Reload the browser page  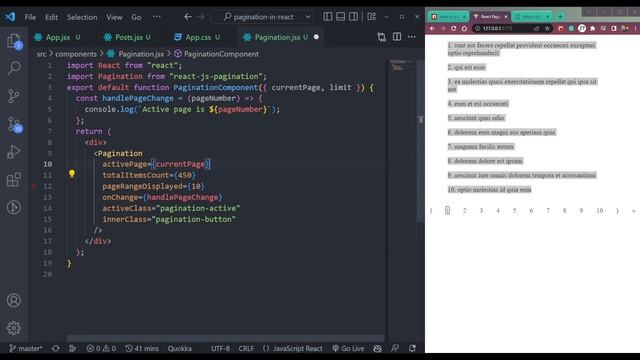pyautogui.click(x=453, y=28)
